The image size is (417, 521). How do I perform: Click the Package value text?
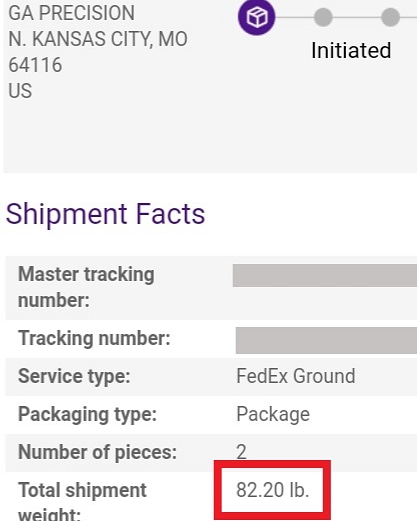273,414
